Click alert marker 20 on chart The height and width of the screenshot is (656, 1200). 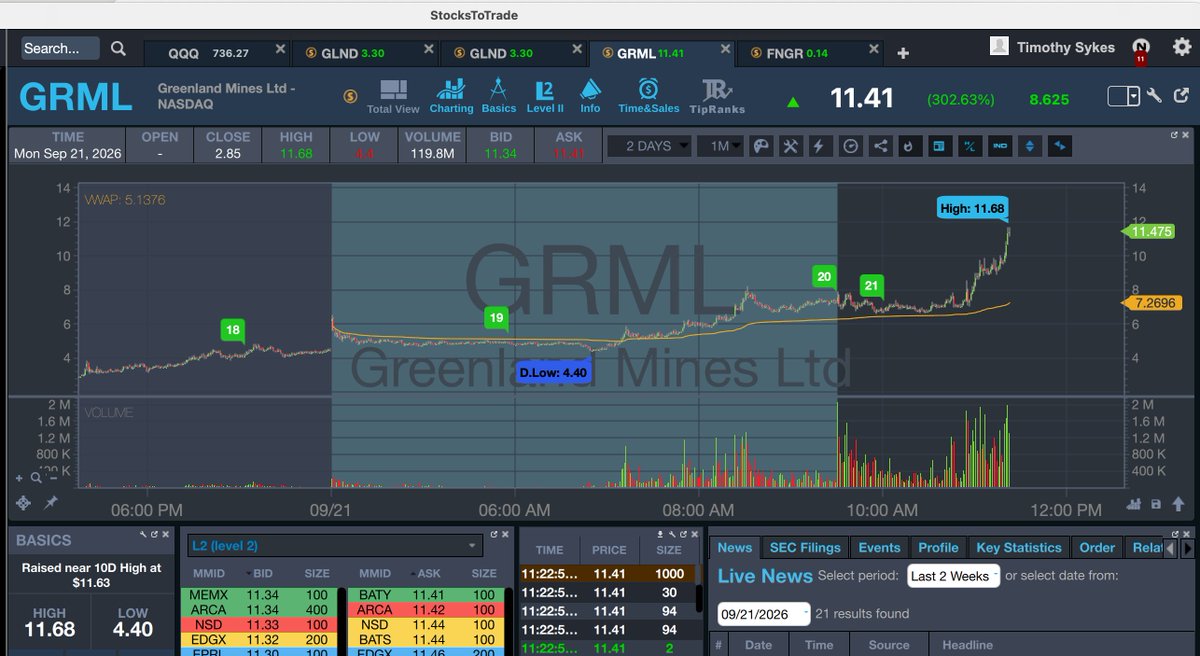[824, 279]
